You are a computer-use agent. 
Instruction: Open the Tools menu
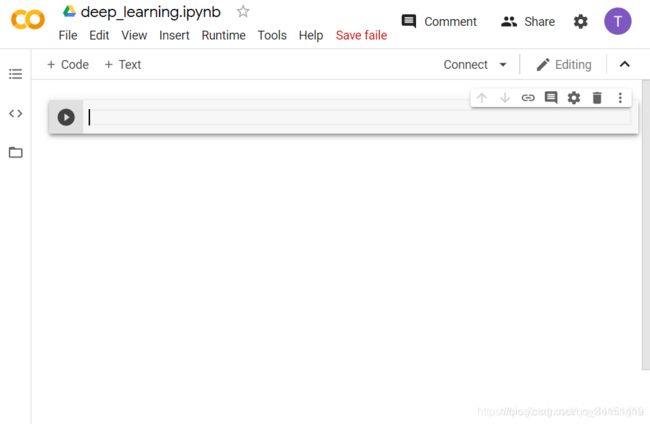[x=272, y=36]
